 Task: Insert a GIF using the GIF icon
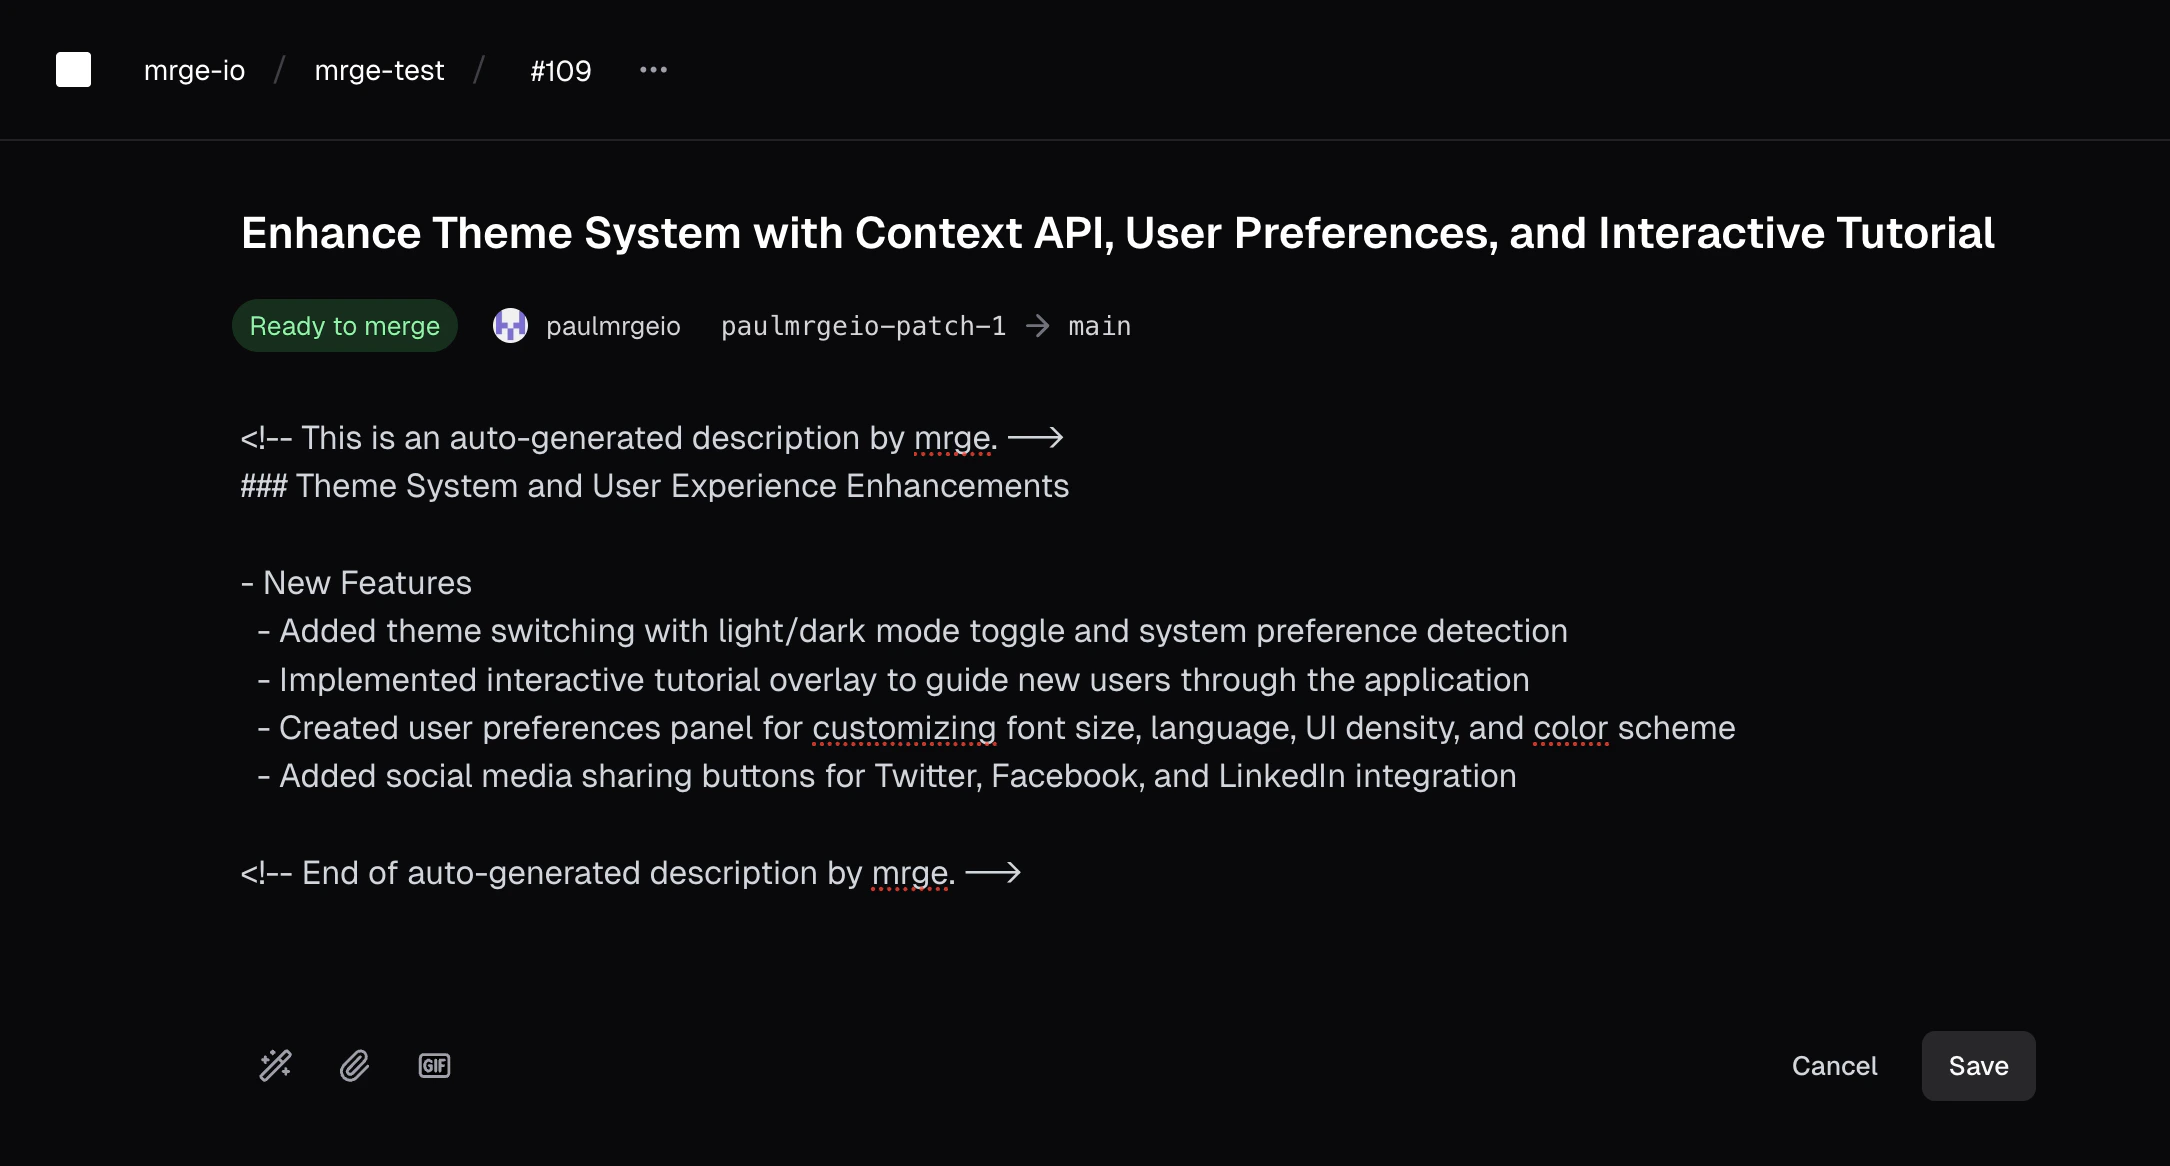[433, 1065]
